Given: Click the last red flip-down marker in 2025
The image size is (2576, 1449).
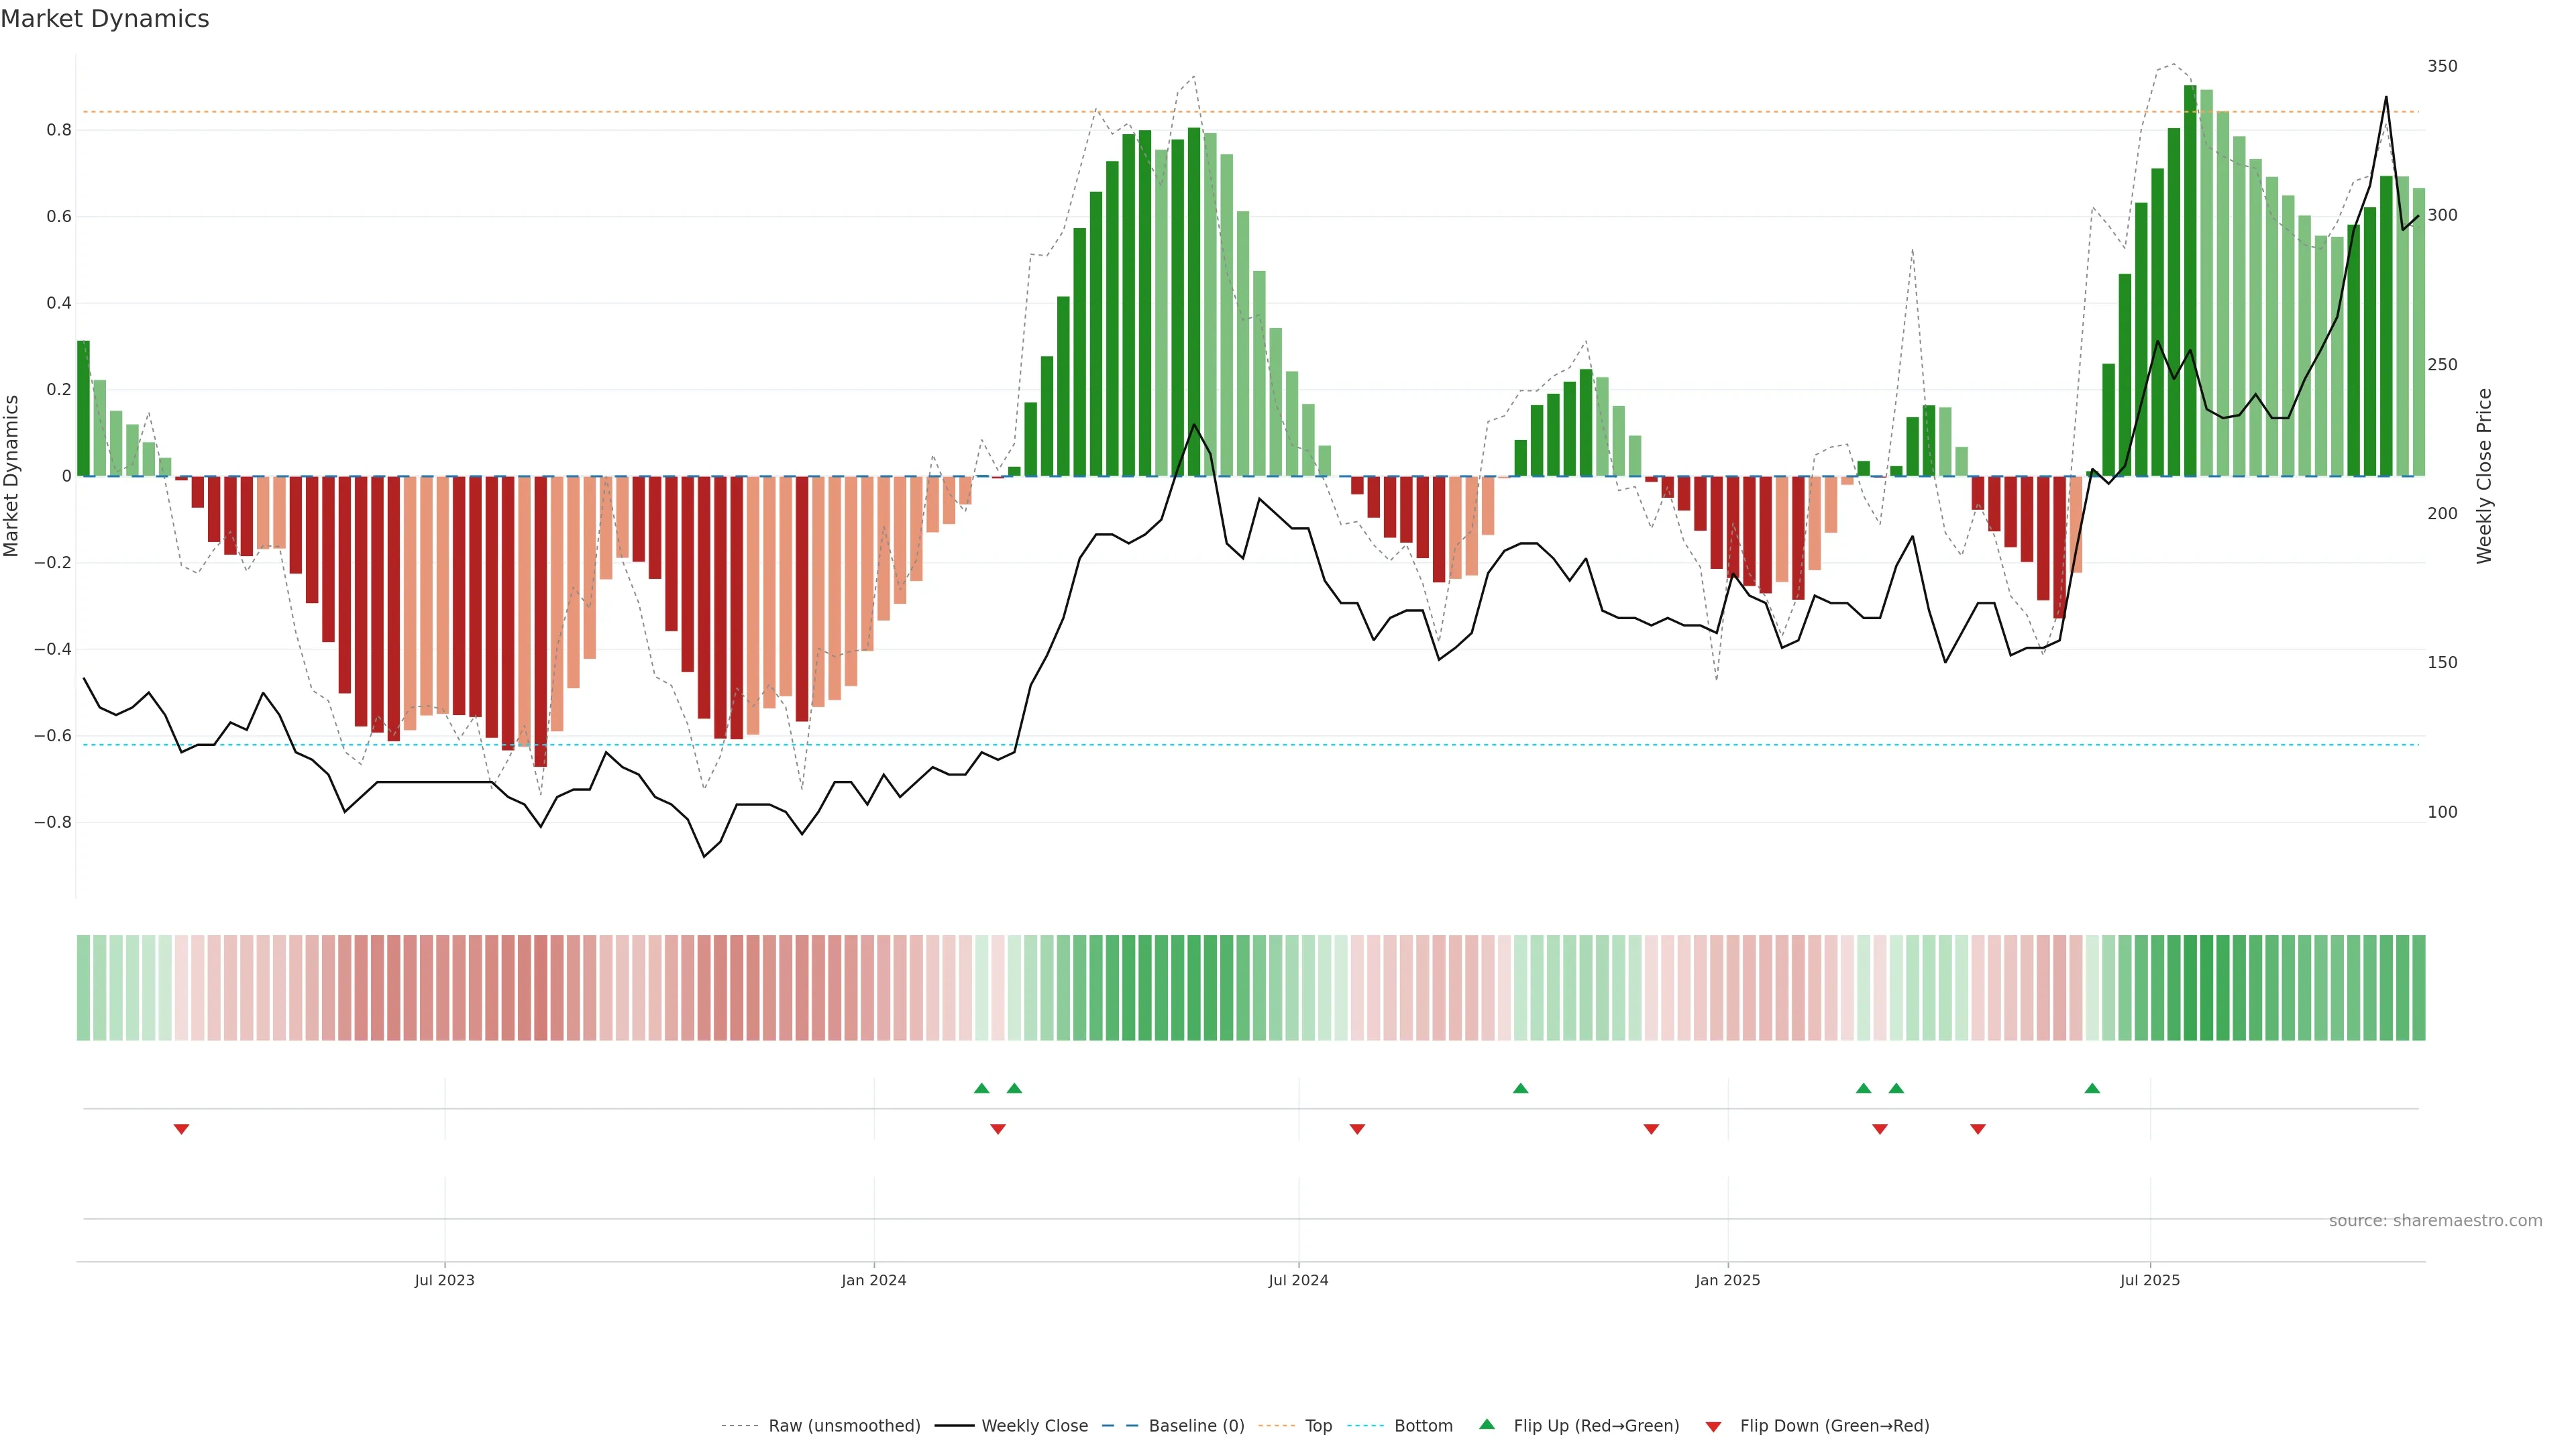Looking at the screenshot, I should 1977,1129.
